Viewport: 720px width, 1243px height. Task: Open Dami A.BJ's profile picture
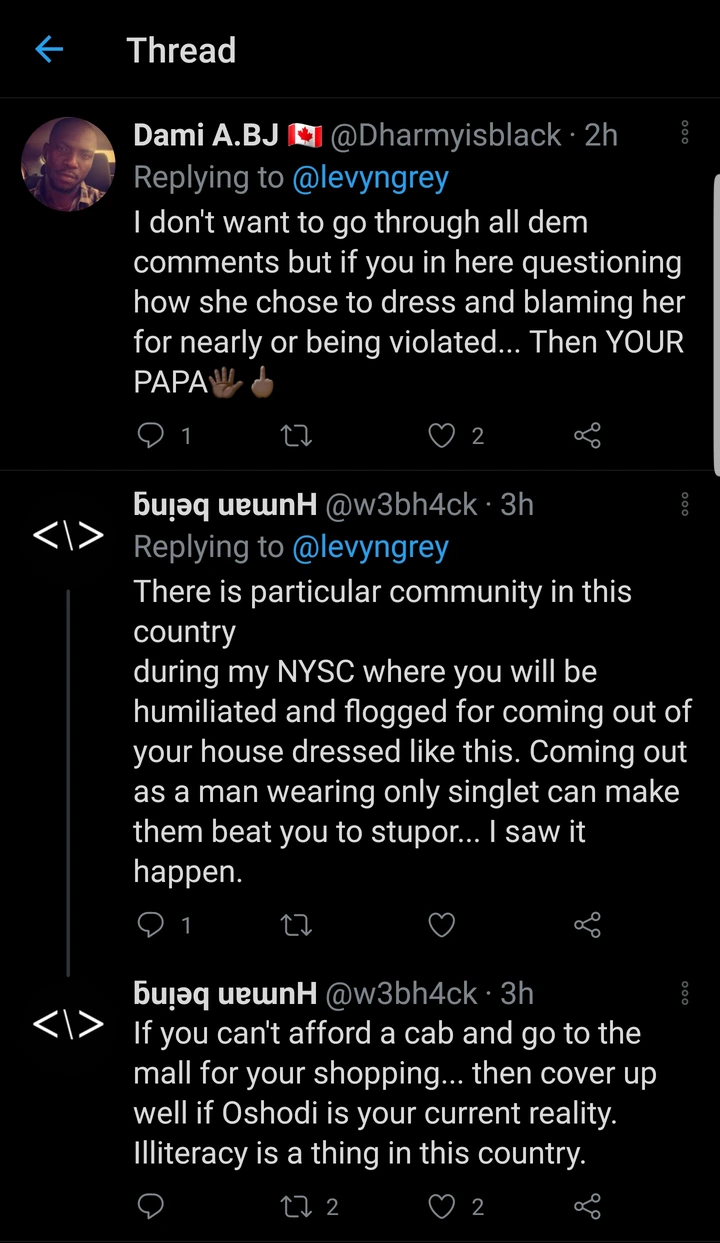pos(69,164)
